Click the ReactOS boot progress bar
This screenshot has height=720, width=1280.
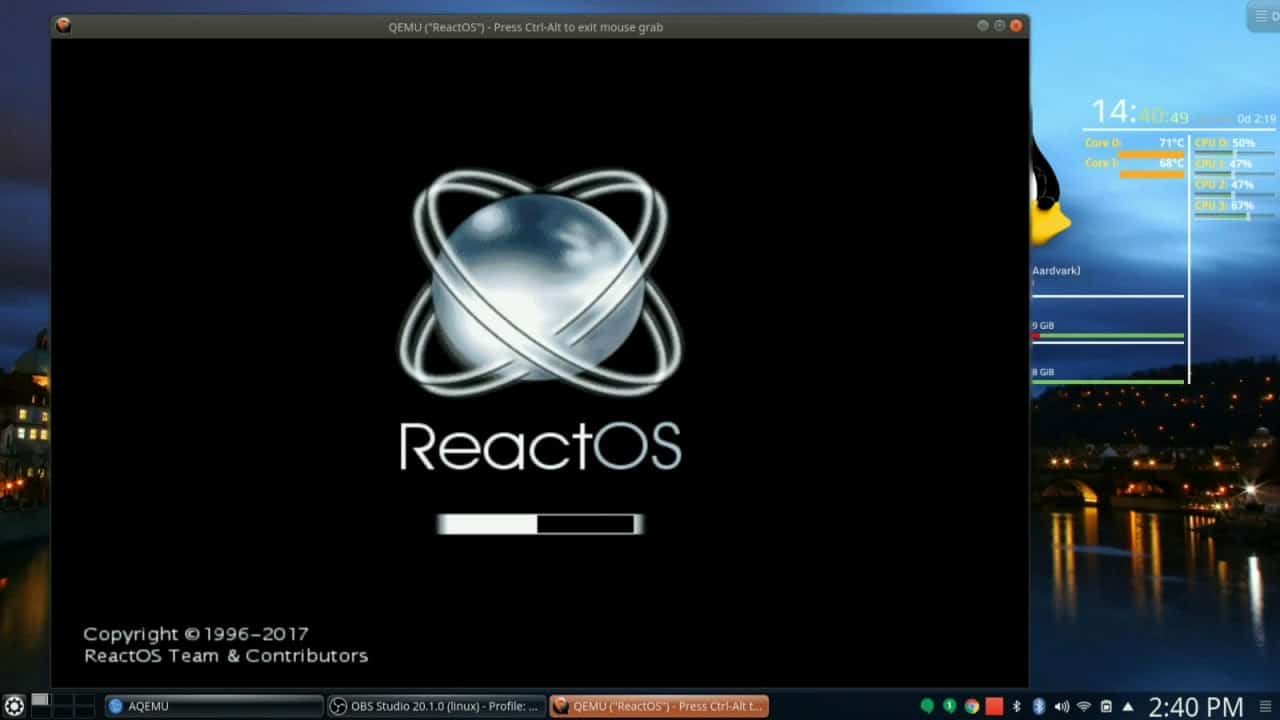[x=540, y=524]
